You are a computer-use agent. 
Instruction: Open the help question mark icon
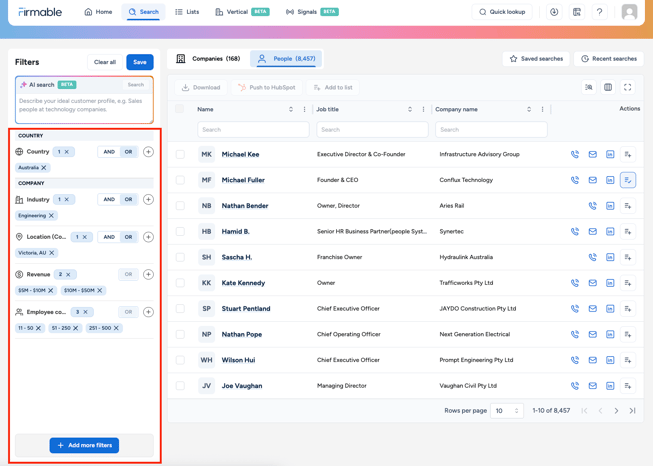[x=599, y=12]
